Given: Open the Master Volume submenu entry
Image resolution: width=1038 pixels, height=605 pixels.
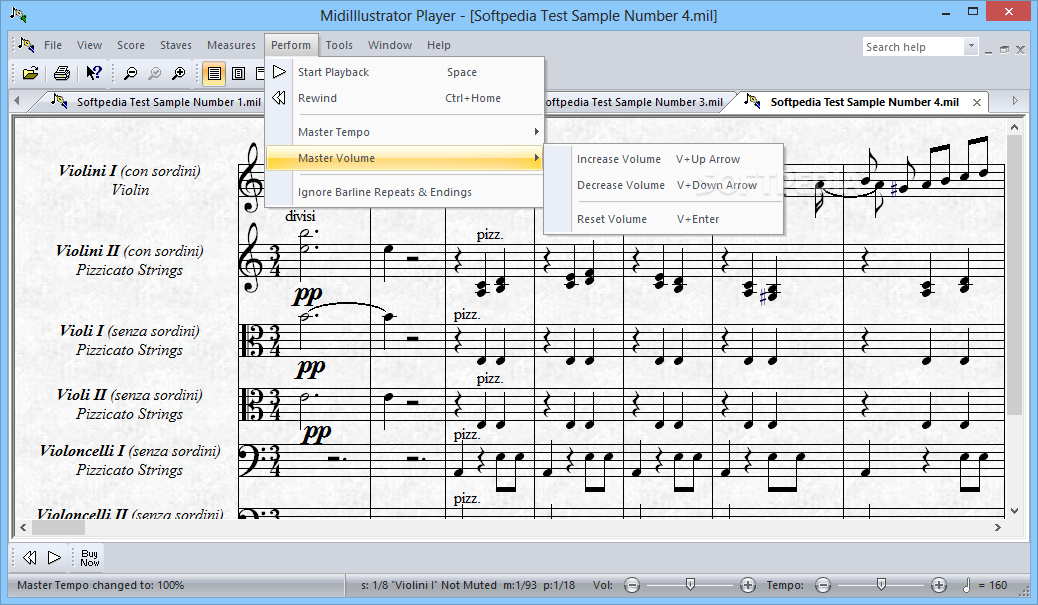Looking at the screenshot, I should pos(404,158).
